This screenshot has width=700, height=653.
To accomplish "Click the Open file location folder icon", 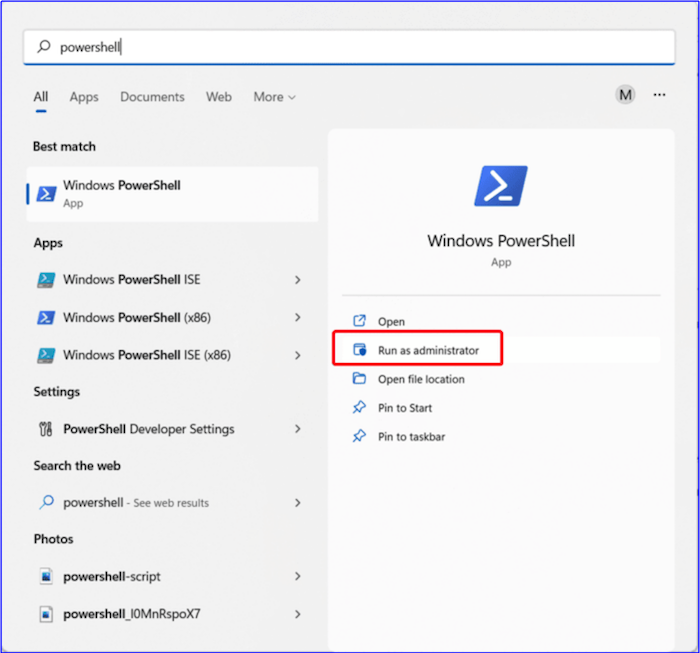I will pos(360,379).
